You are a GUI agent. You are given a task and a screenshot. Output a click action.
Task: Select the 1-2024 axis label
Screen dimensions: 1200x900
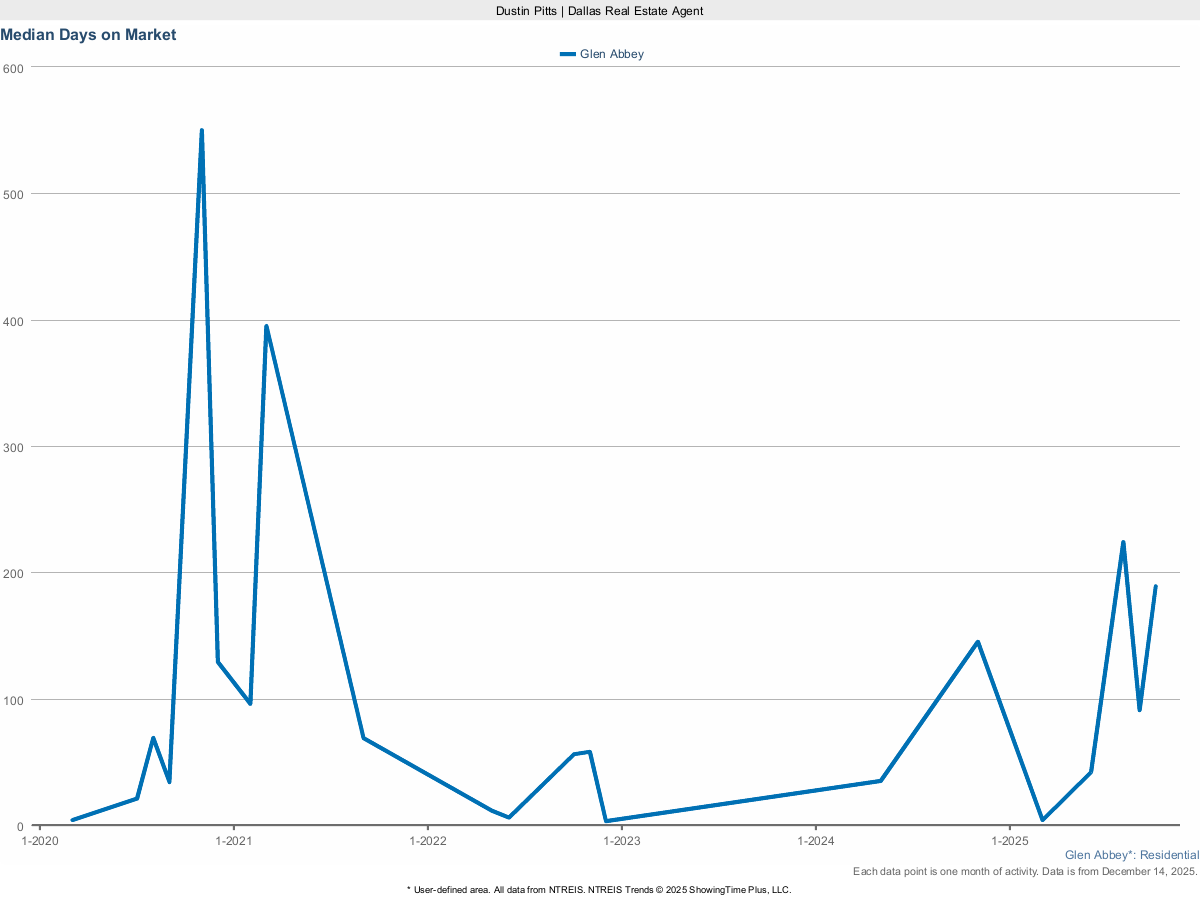[x=816, y=841]
